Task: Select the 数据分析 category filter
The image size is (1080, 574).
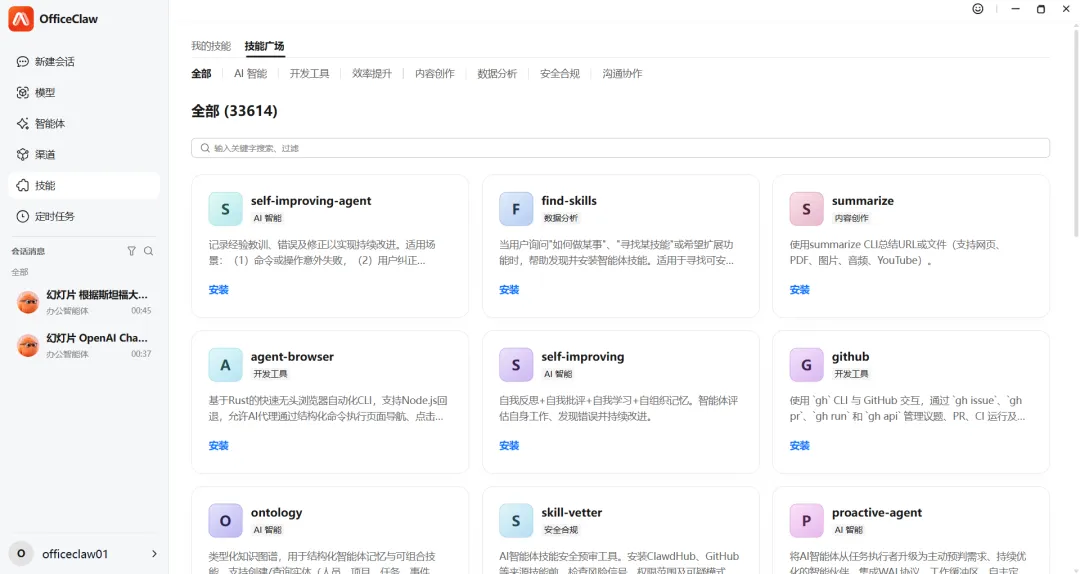Action: tap(497, 74)
